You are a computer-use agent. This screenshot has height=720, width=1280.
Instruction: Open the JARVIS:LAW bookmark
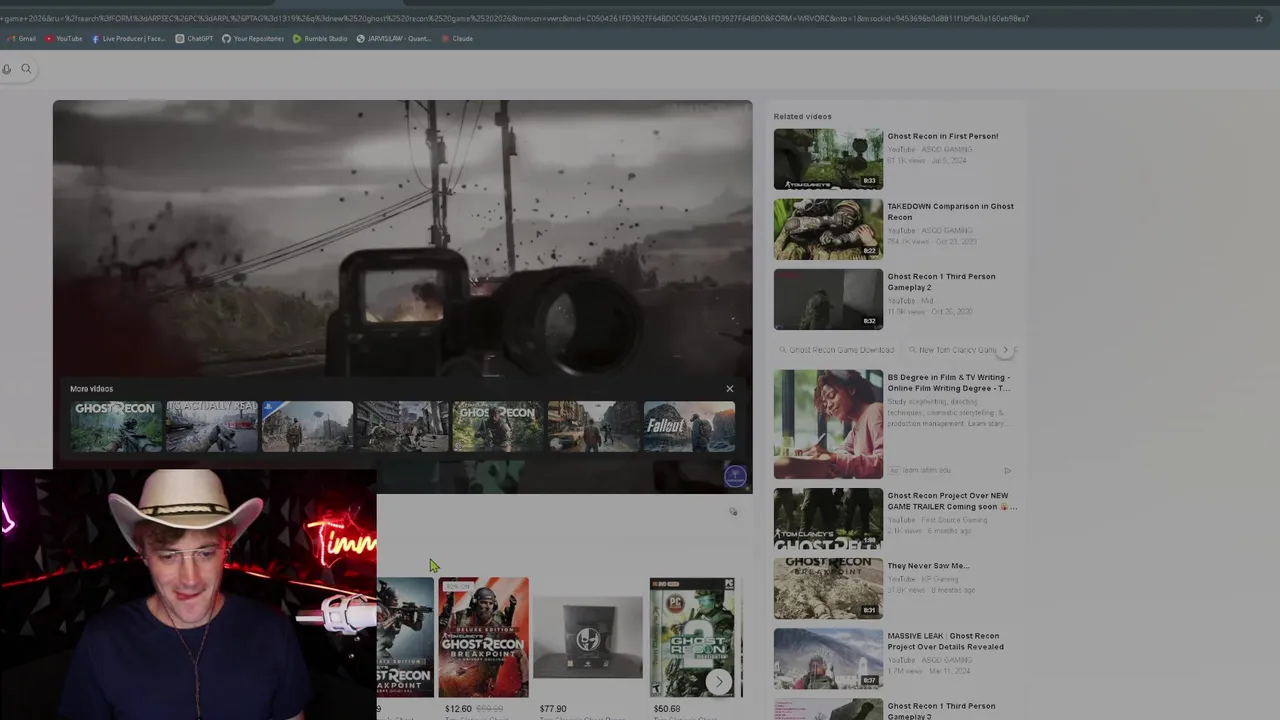pos(394,39)
